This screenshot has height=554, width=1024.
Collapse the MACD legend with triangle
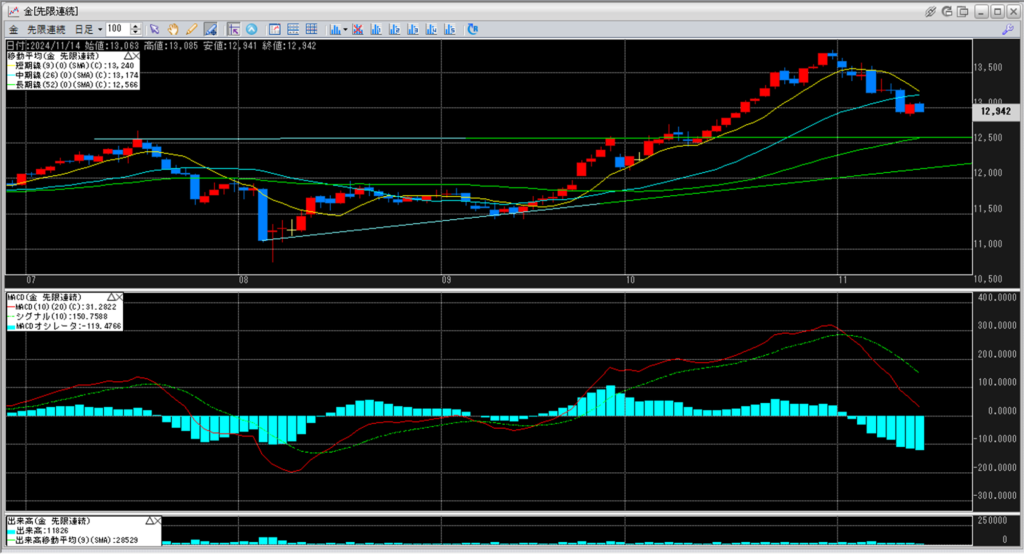point(109,297)
